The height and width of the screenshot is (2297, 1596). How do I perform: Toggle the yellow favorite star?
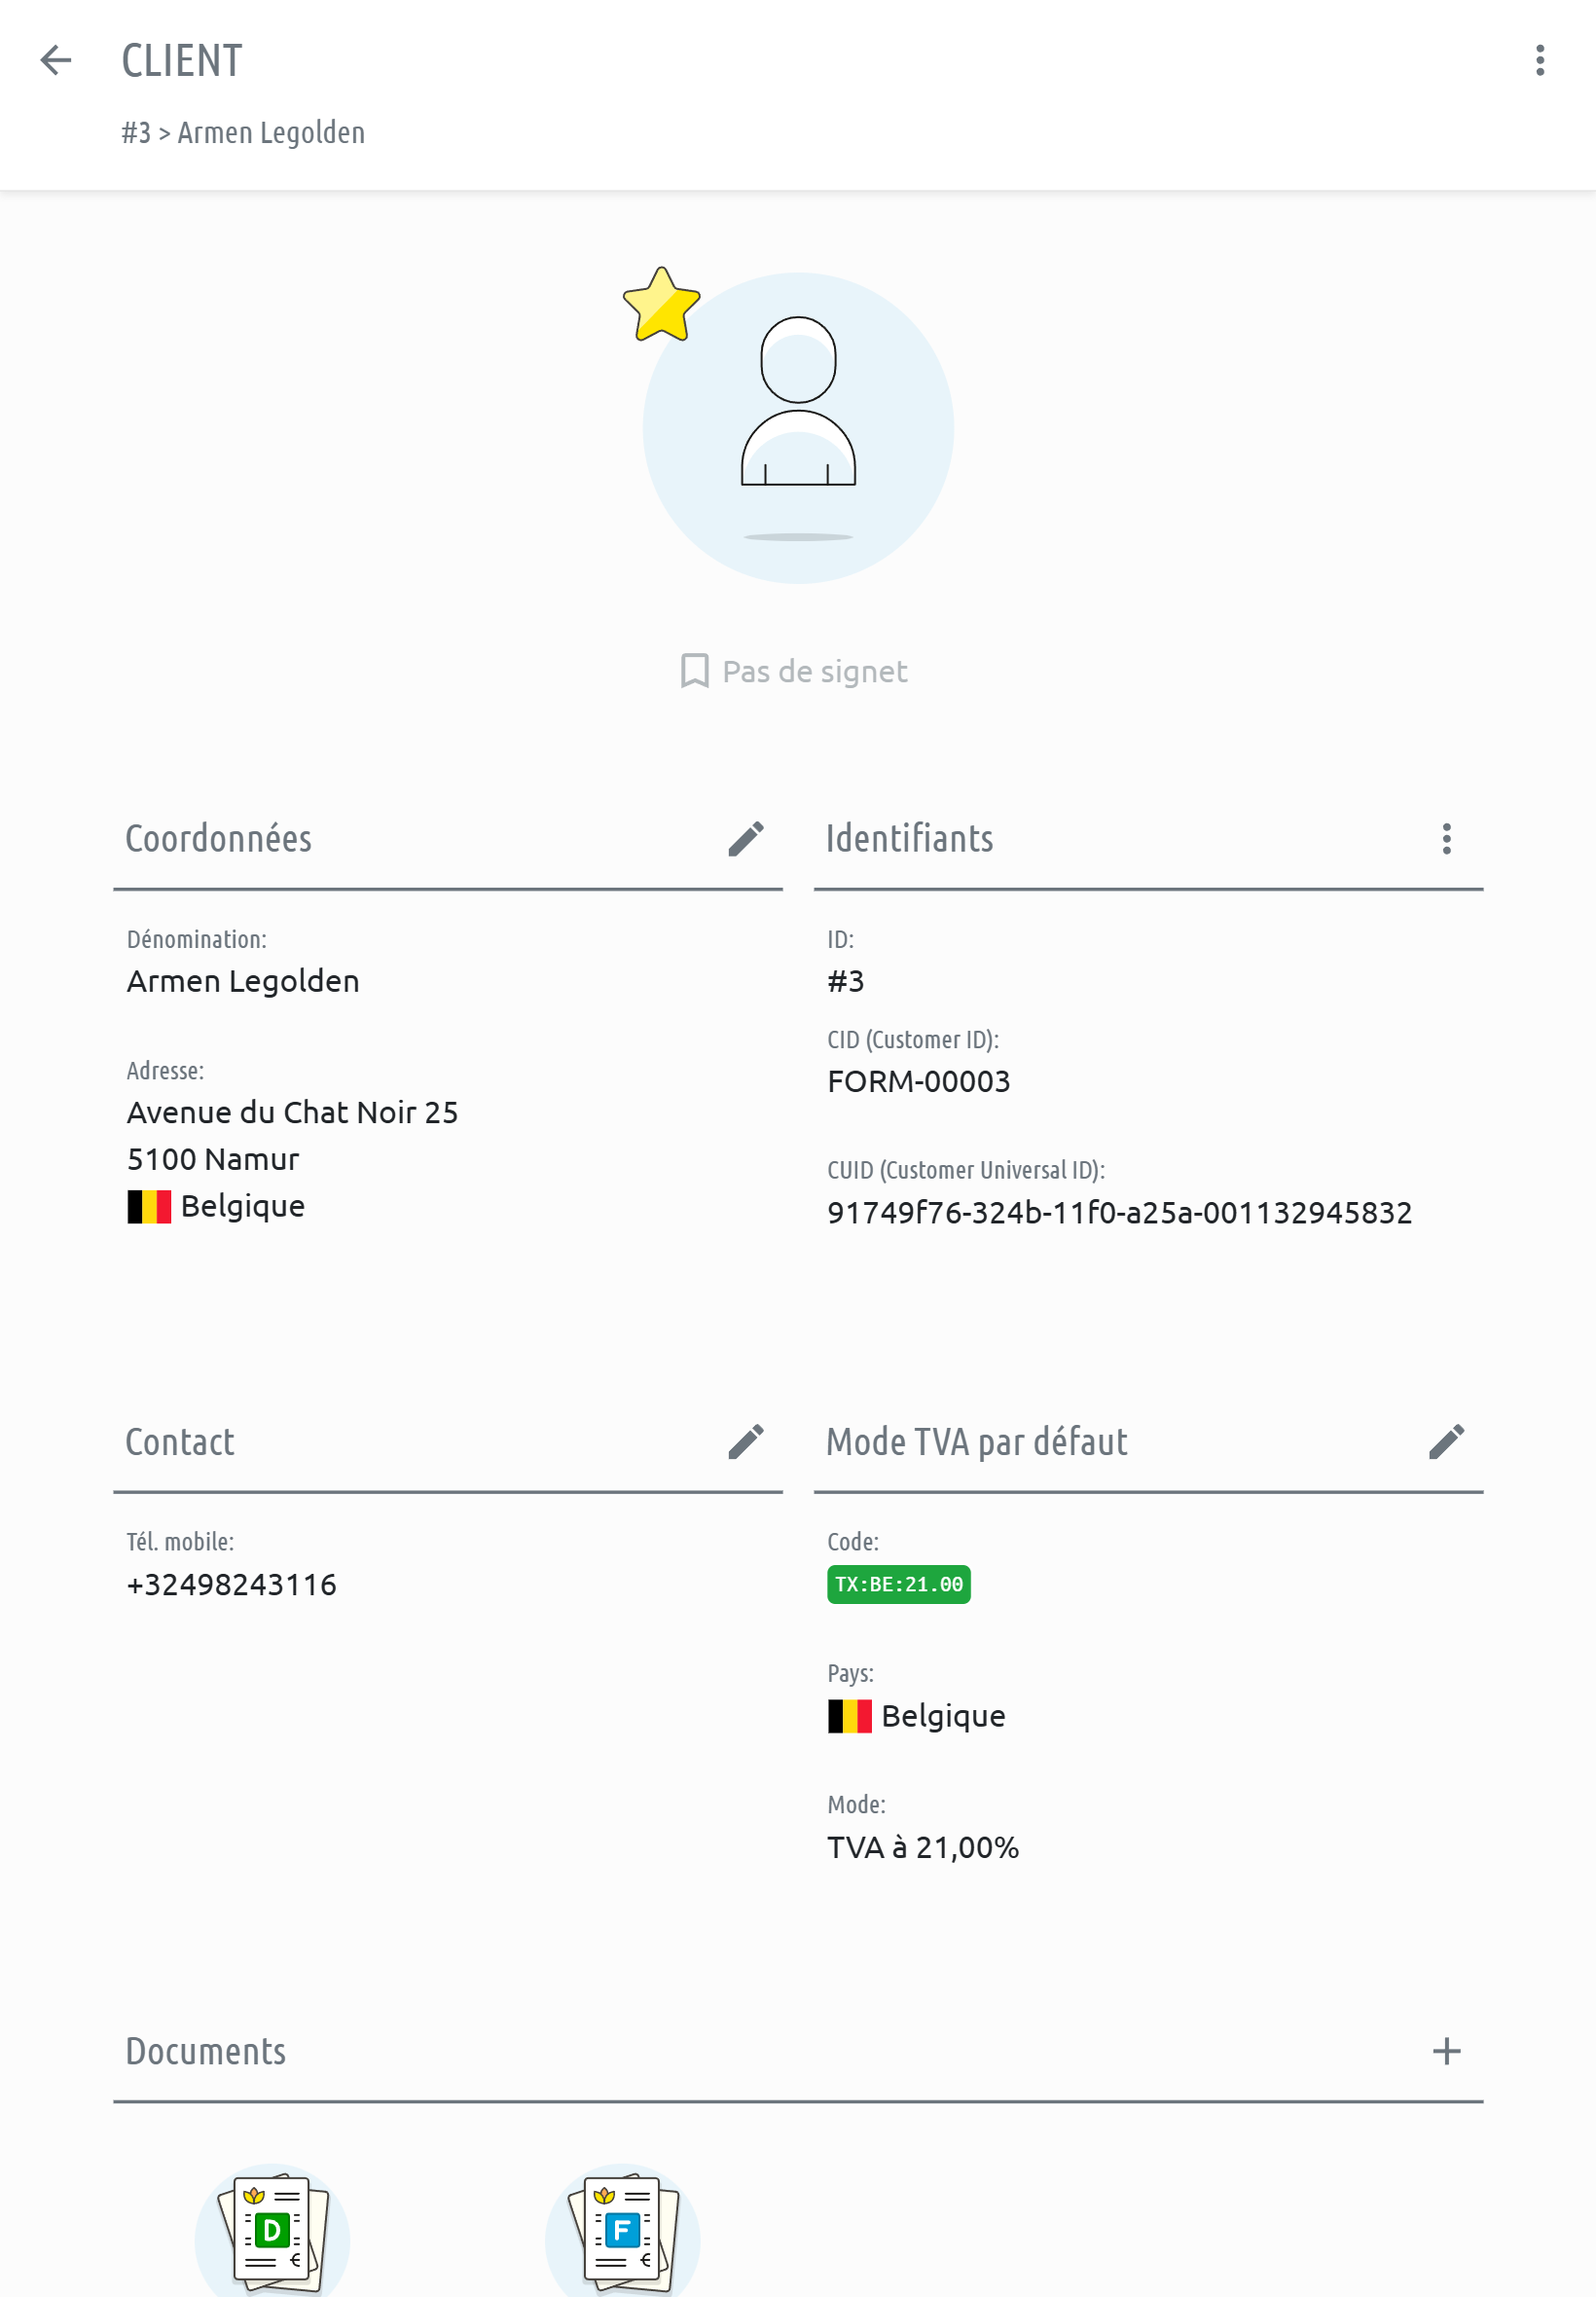[661, 305]
